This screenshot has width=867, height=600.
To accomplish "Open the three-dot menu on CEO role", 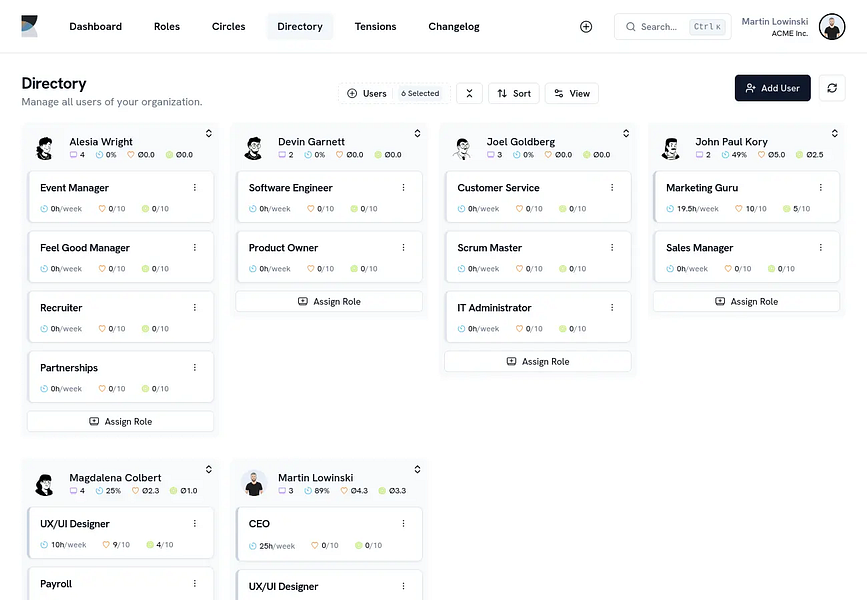I will 403,523.
